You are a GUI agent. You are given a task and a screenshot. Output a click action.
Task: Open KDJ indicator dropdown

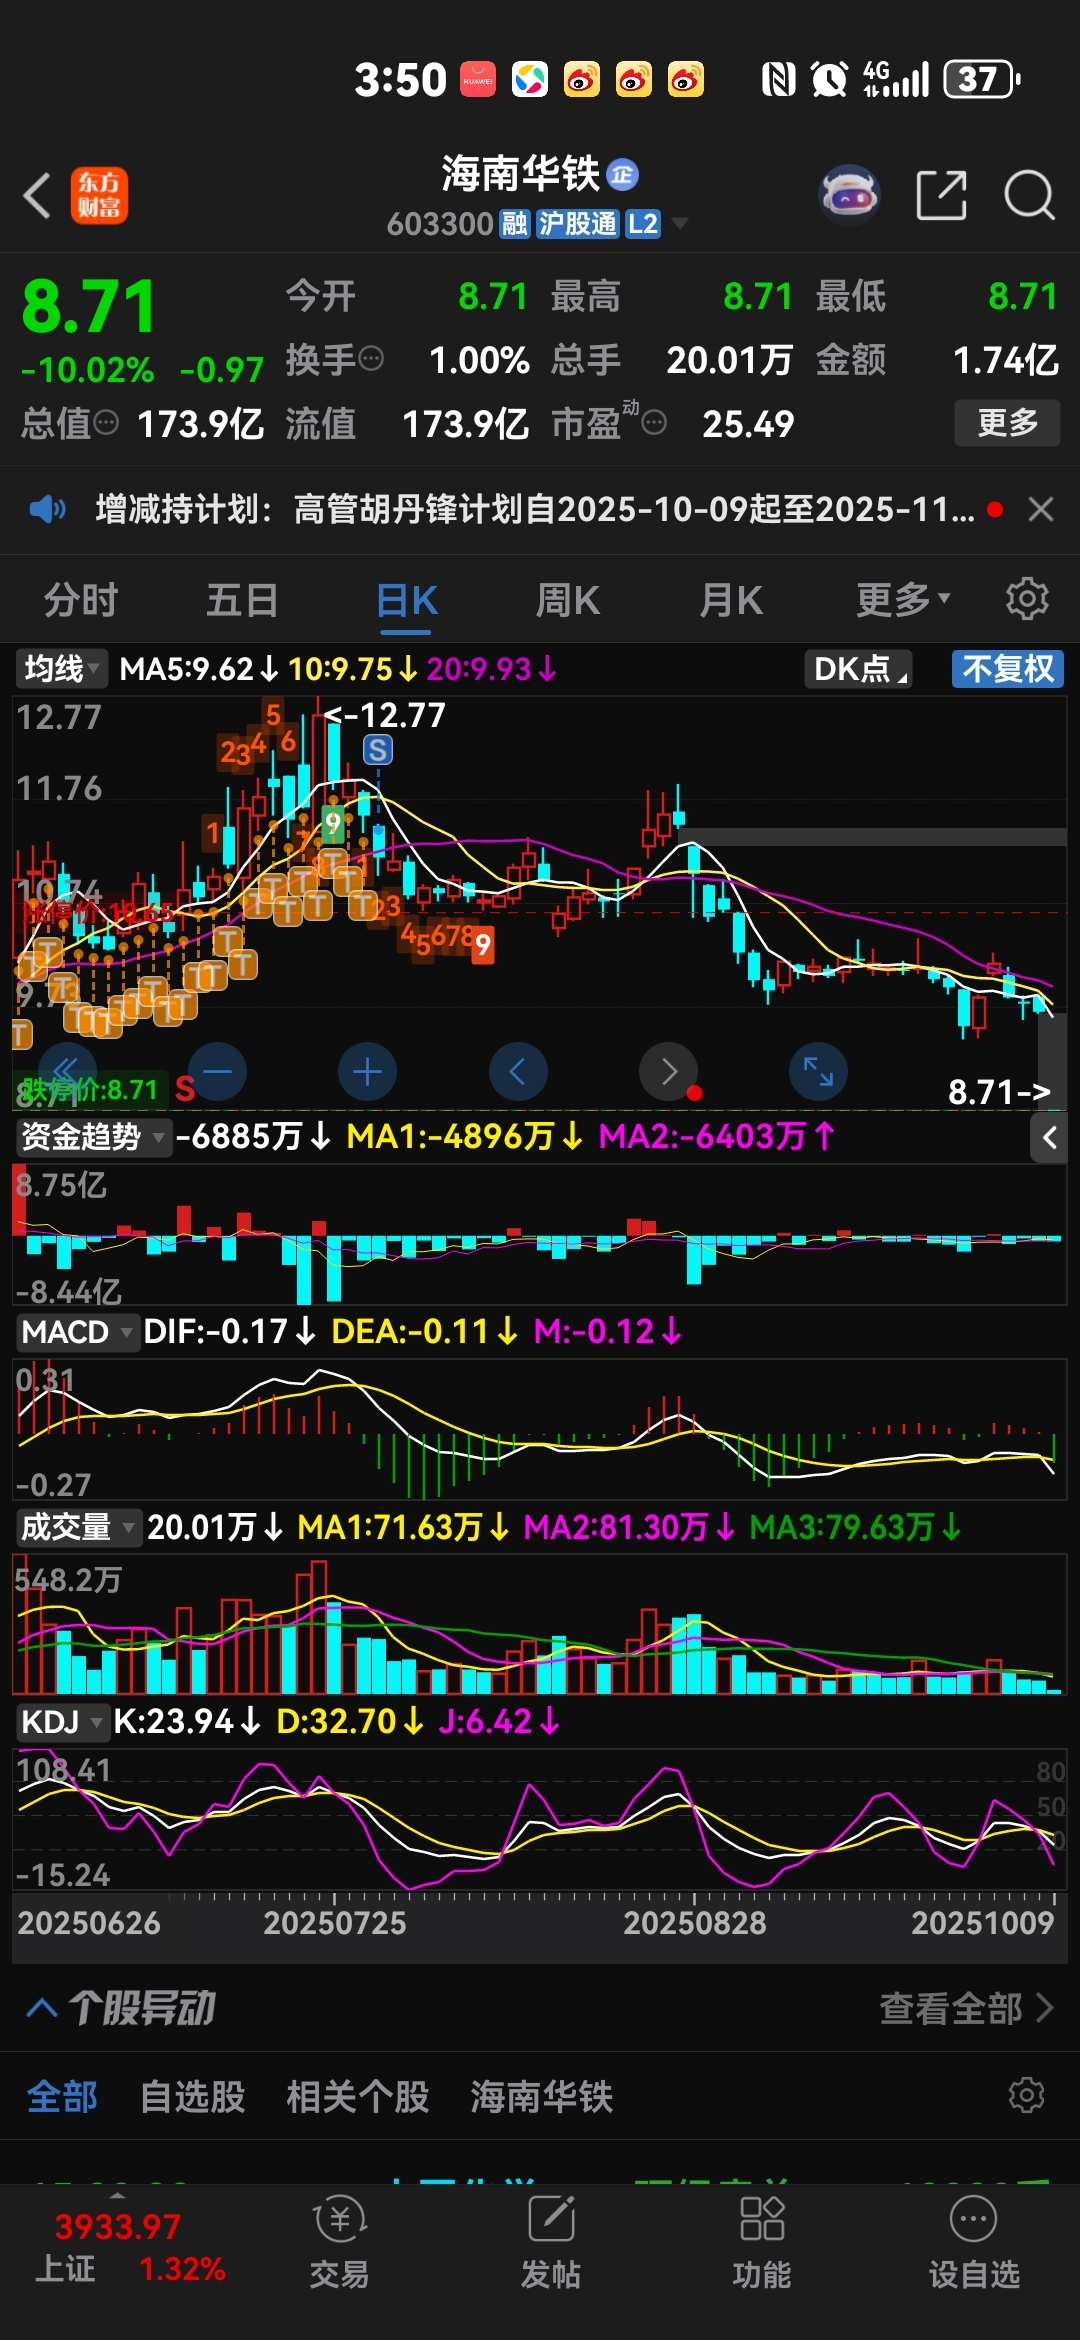[62, 1721]
